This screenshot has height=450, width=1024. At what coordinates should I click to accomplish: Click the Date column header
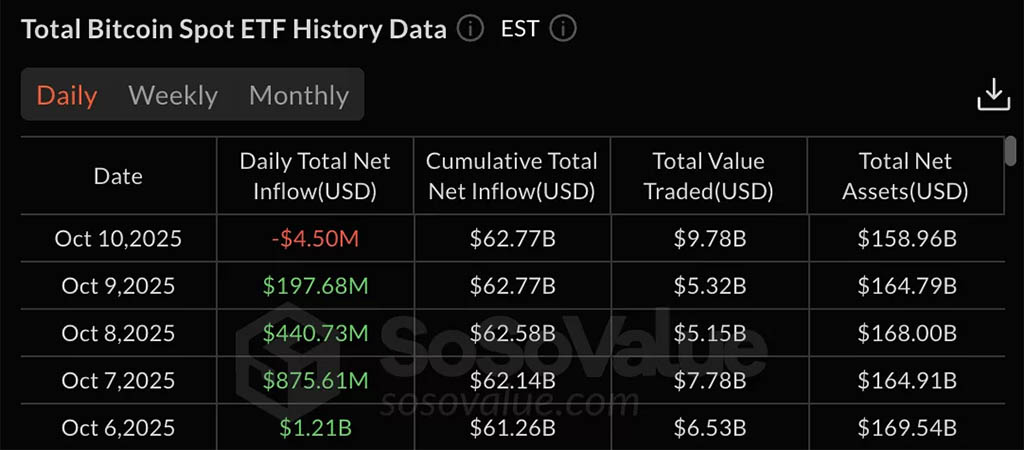pyautogui.click(x=118, y=176)
